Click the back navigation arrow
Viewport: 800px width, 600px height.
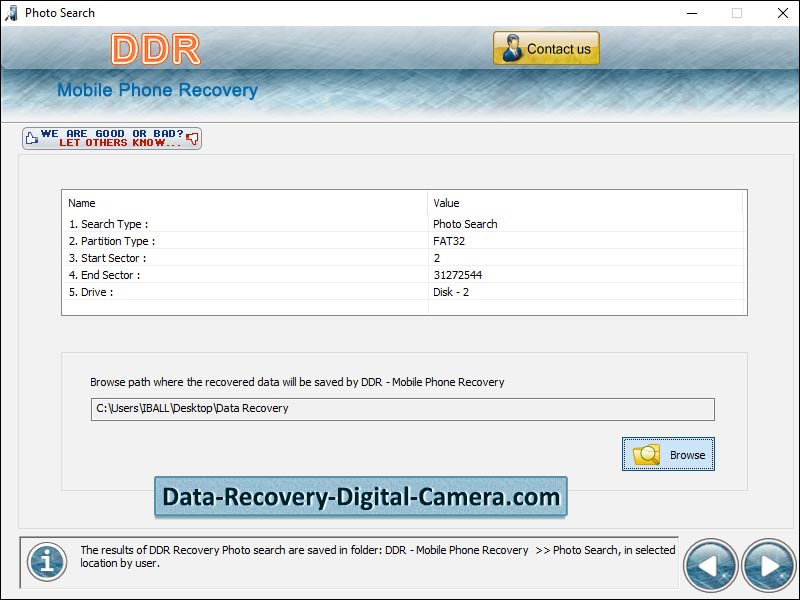(710, 565)
